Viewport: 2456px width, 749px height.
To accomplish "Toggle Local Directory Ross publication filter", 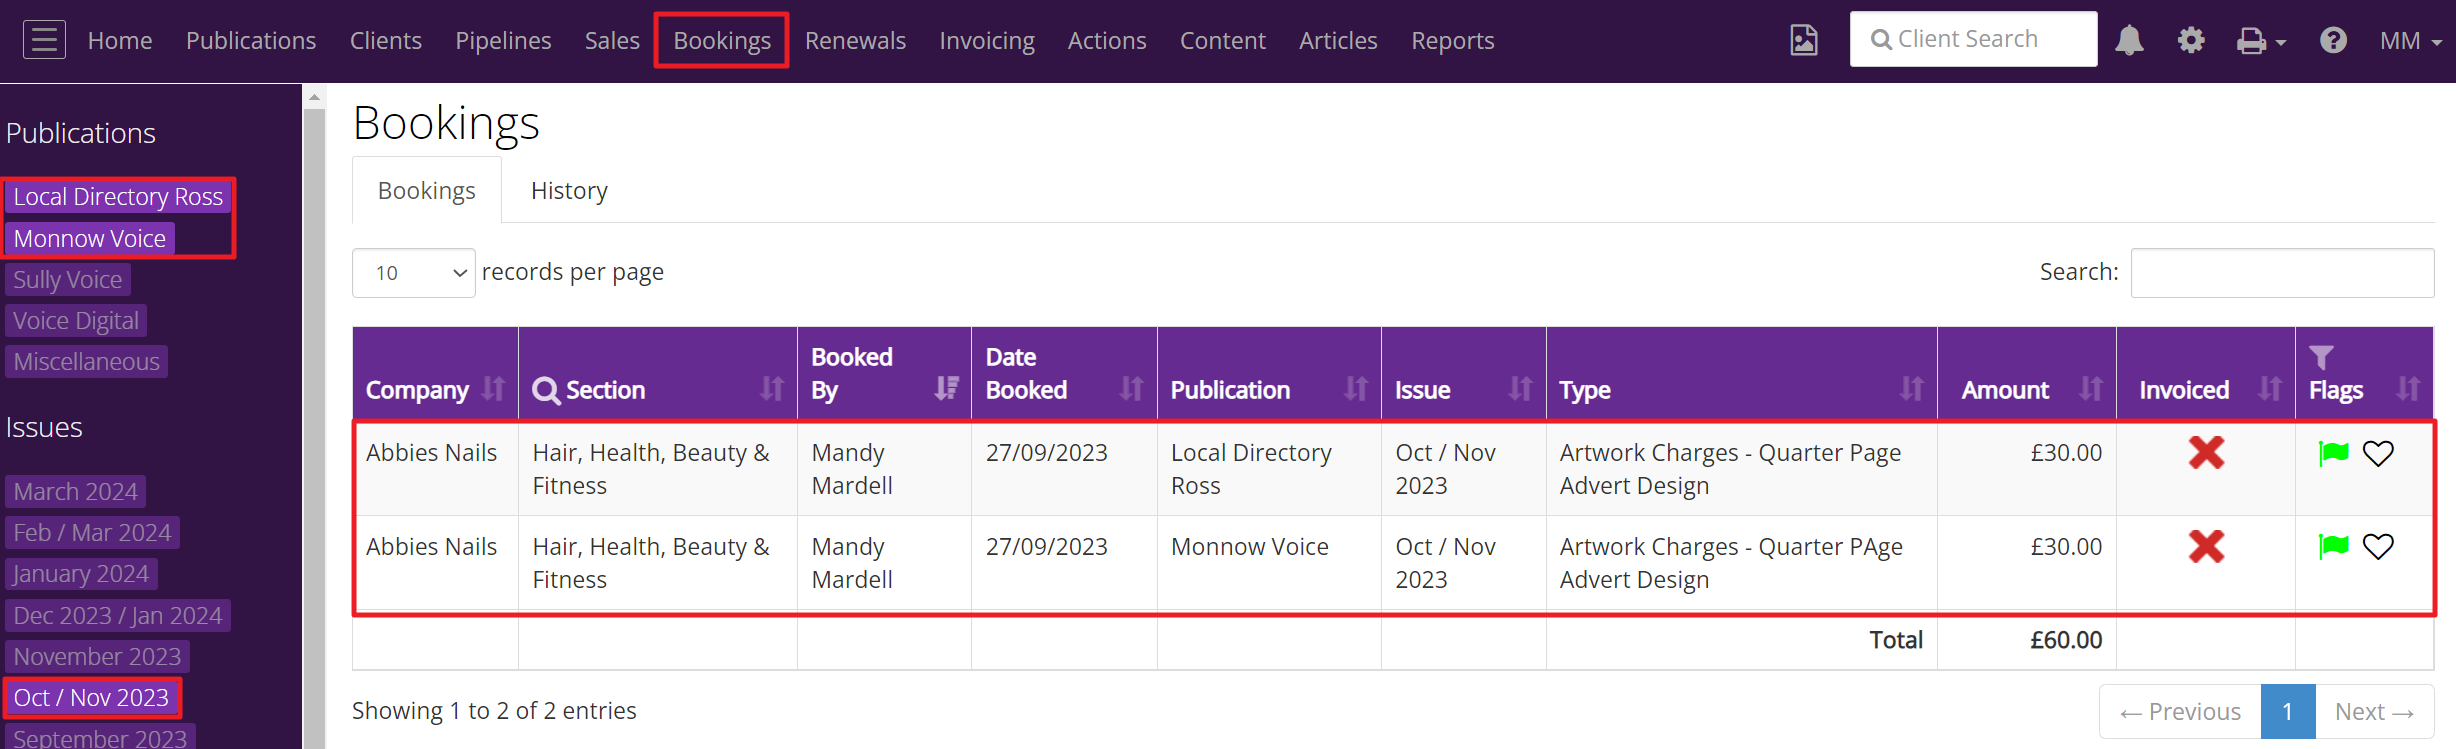I will coord(118,197).
